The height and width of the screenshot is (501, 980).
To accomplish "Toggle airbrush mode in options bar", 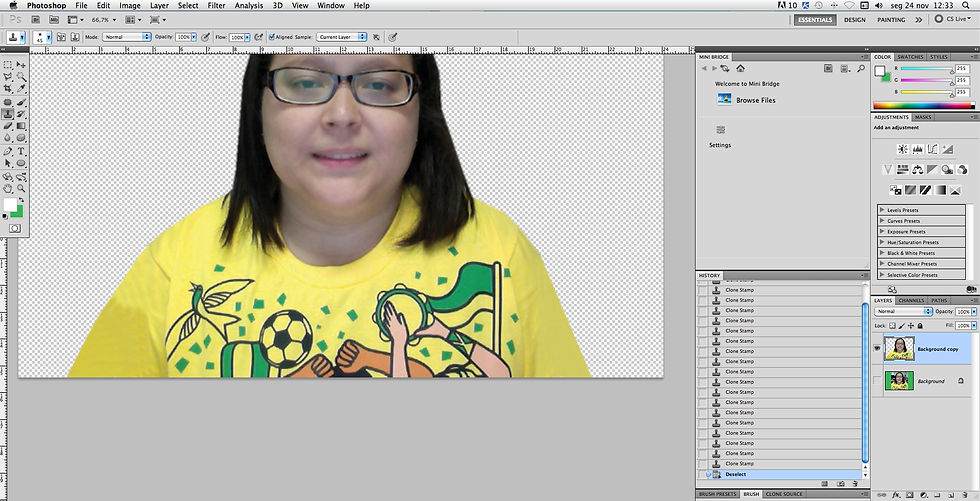I will click(x=258, y=37).
